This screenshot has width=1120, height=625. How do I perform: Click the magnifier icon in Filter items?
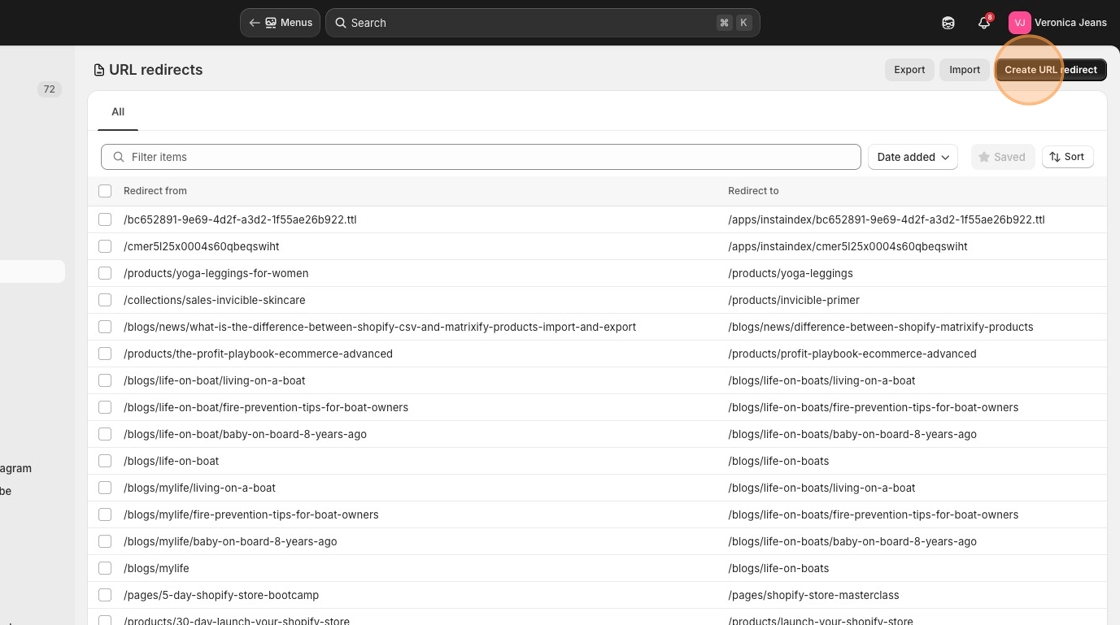(119, 157)
